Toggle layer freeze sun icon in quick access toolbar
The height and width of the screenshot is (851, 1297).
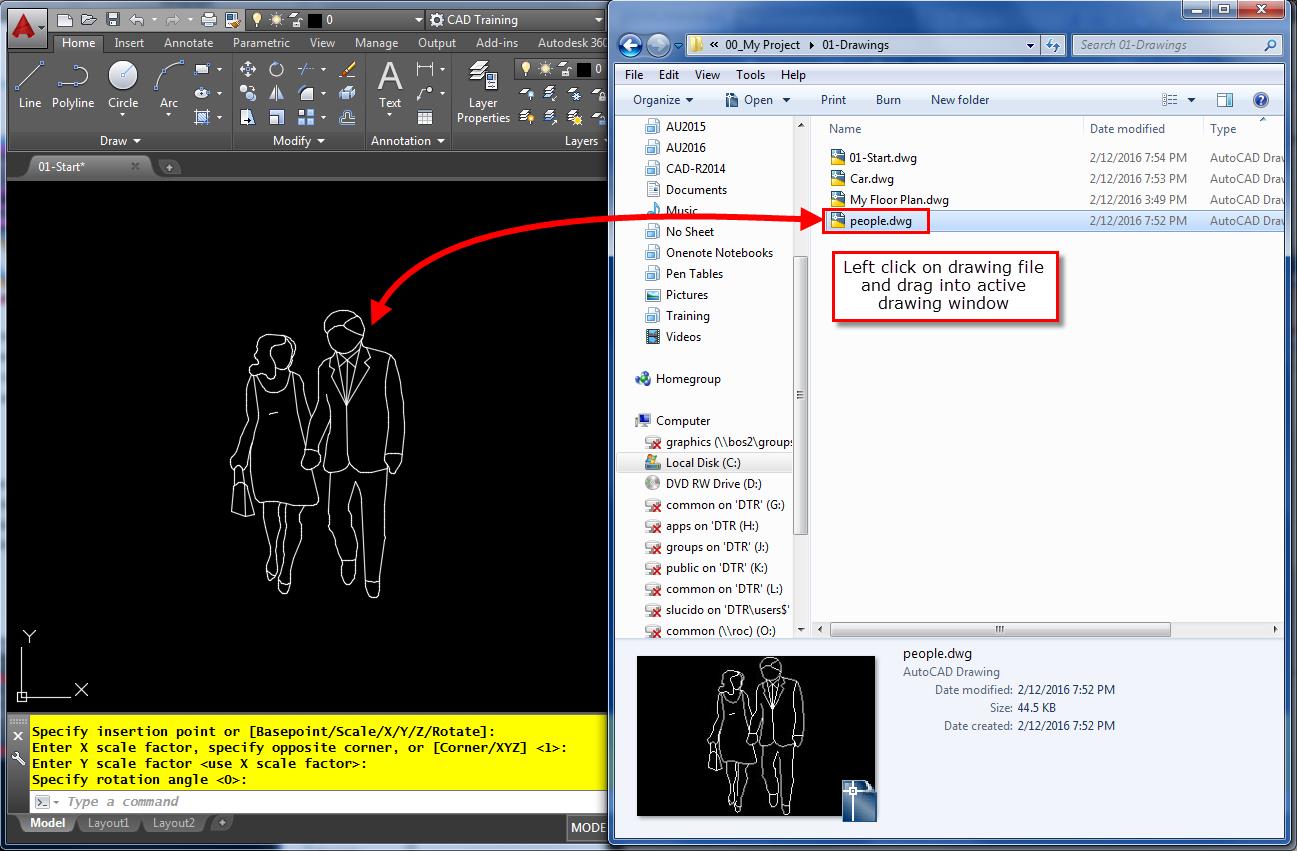[274, 20]
